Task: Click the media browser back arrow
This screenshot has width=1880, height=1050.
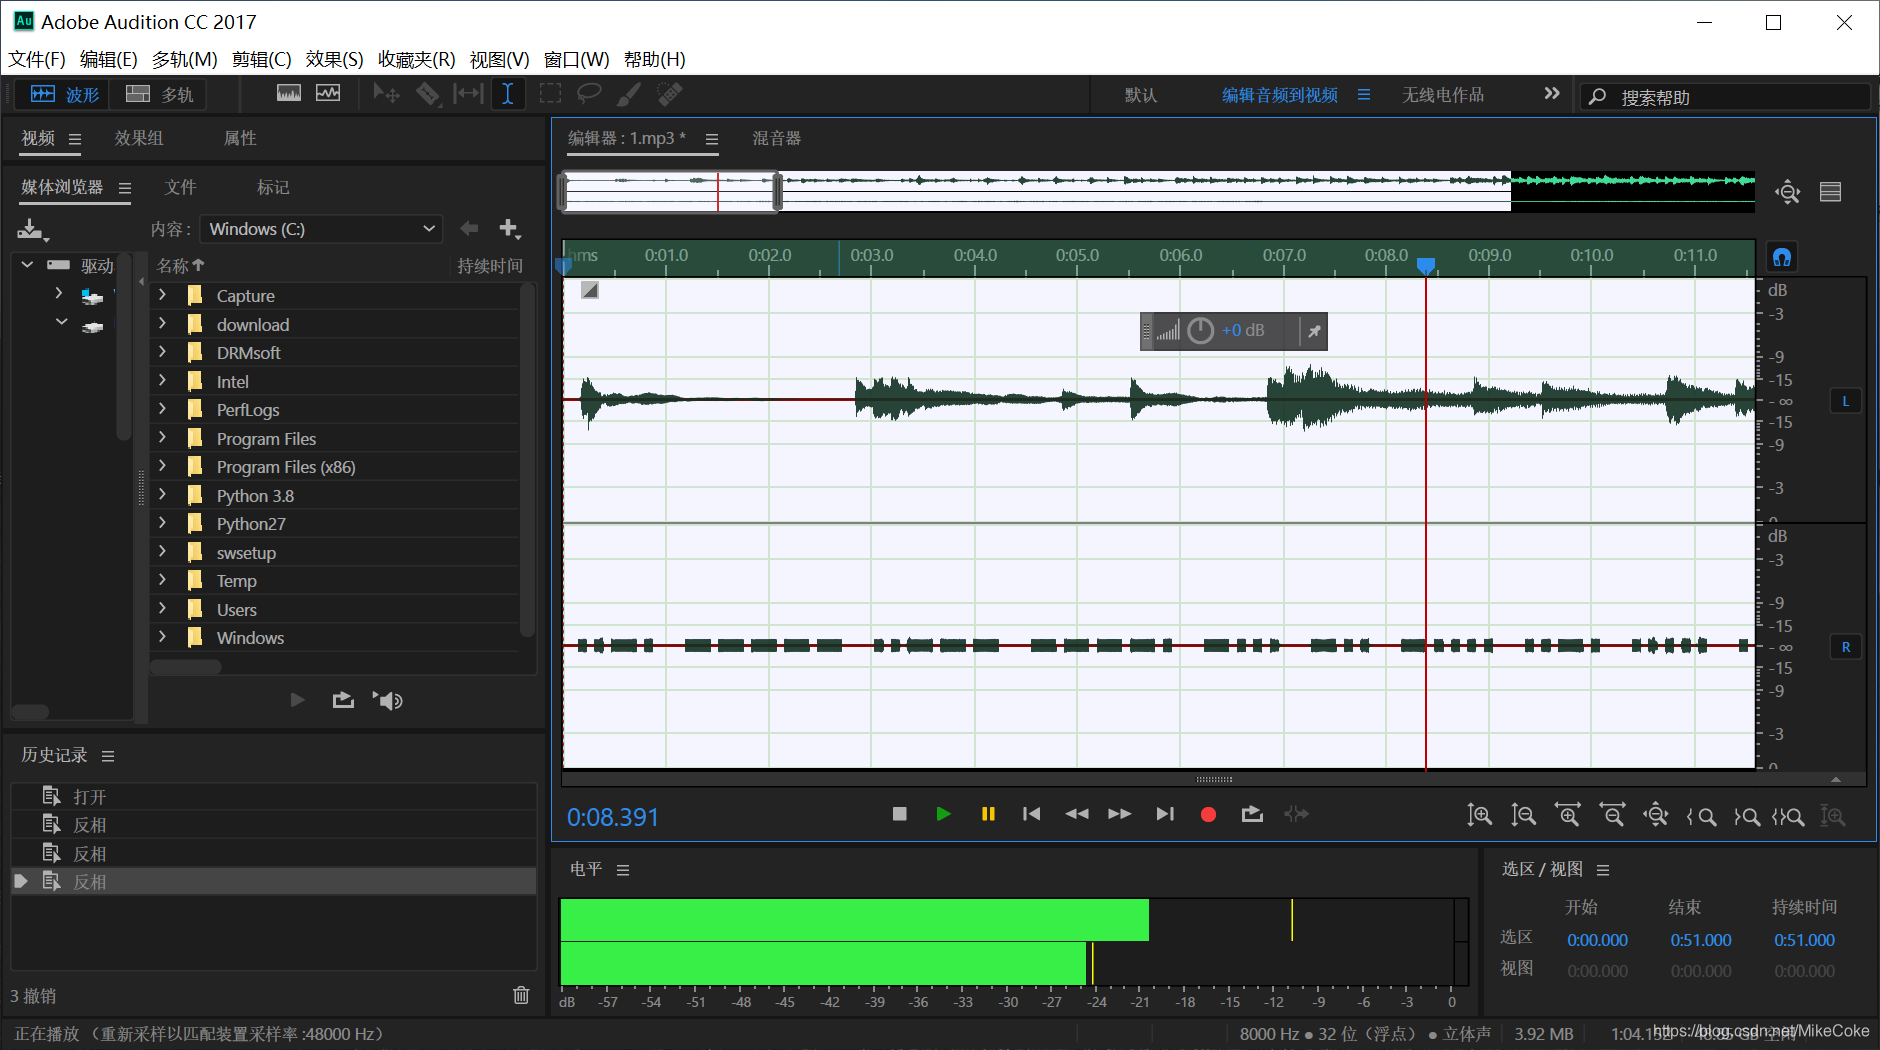Action: point(468,229)
